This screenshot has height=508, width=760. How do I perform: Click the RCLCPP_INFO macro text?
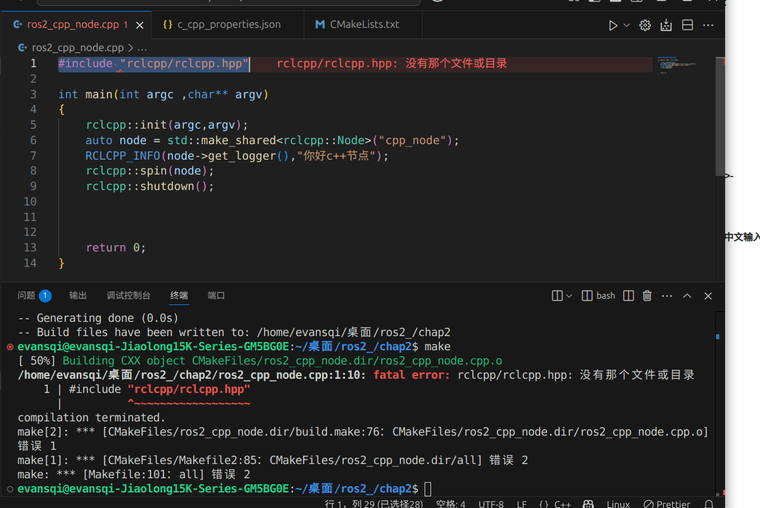coord(122,156)
